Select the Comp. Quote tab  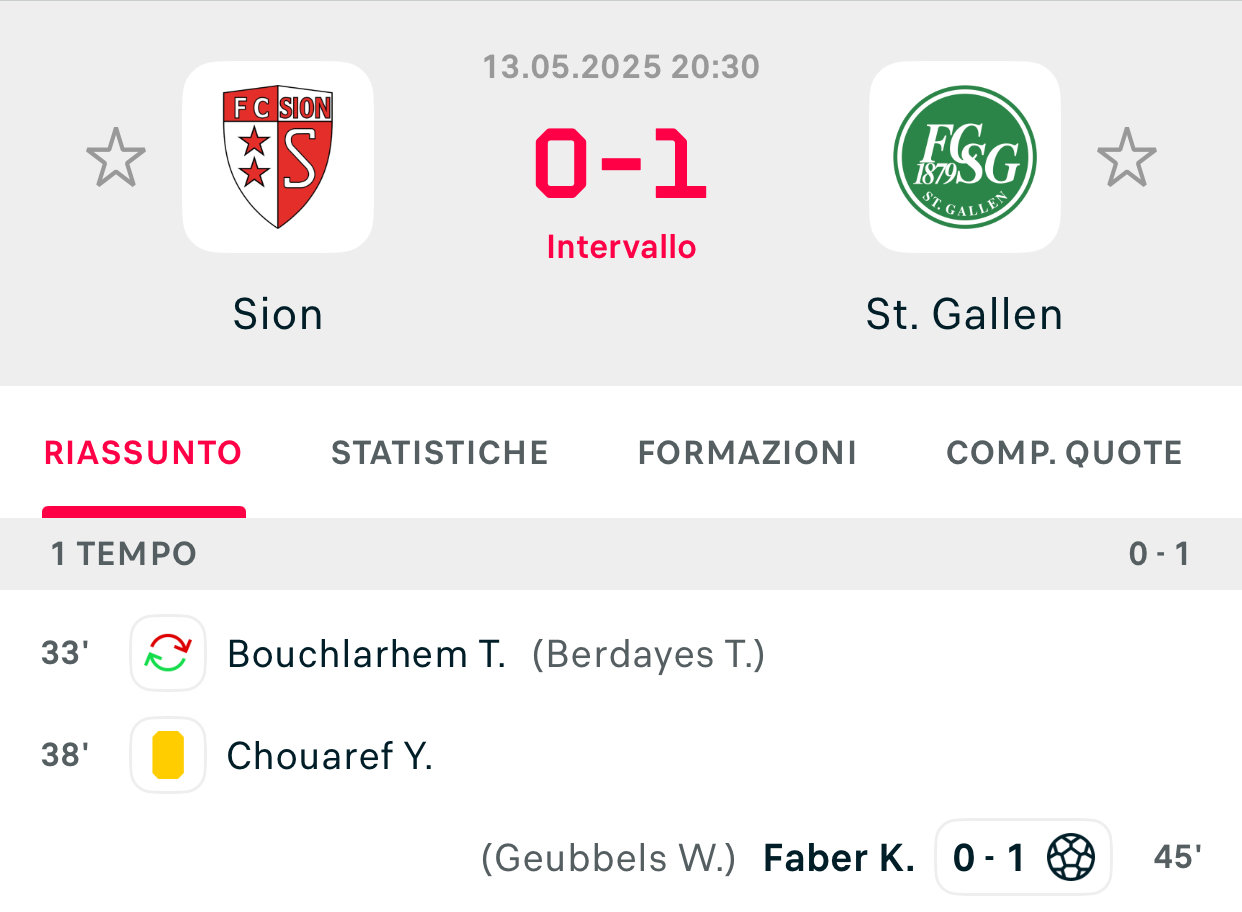1064,453
